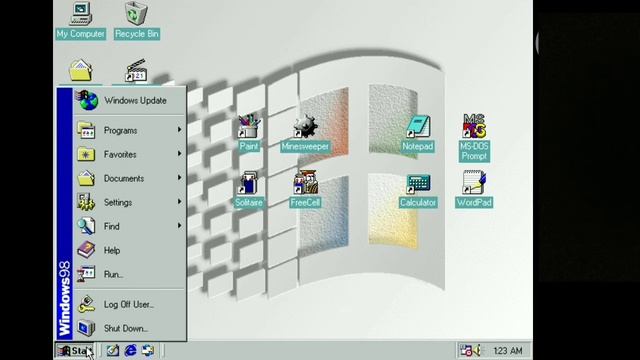Open the Favorites menu entry

(x=130, y=155)
